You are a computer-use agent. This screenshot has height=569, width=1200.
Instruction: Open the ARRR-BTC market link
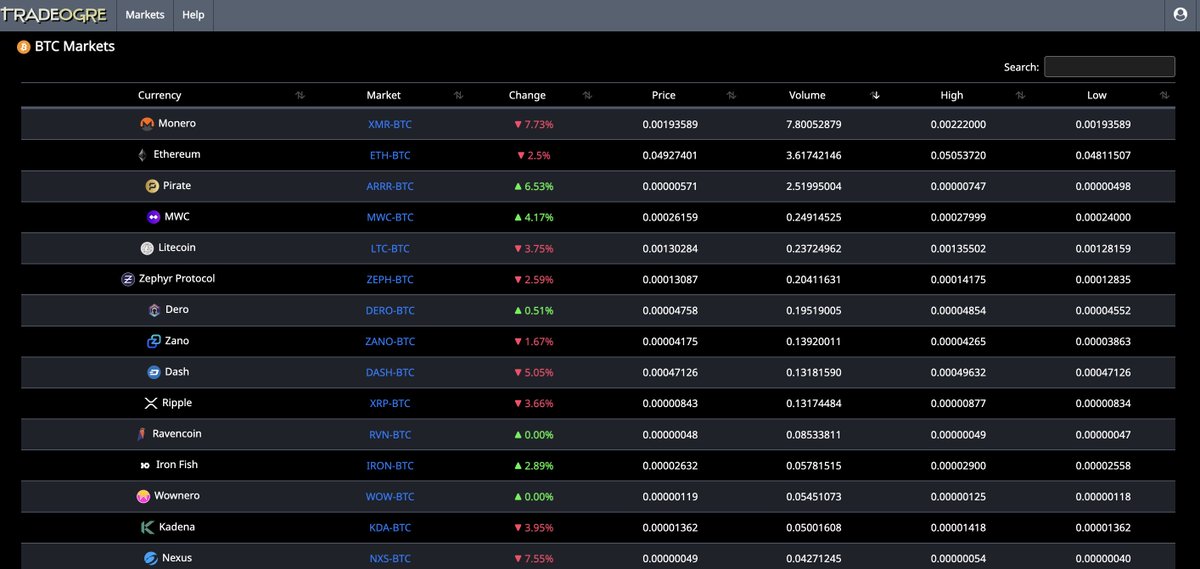coord(390,187)
